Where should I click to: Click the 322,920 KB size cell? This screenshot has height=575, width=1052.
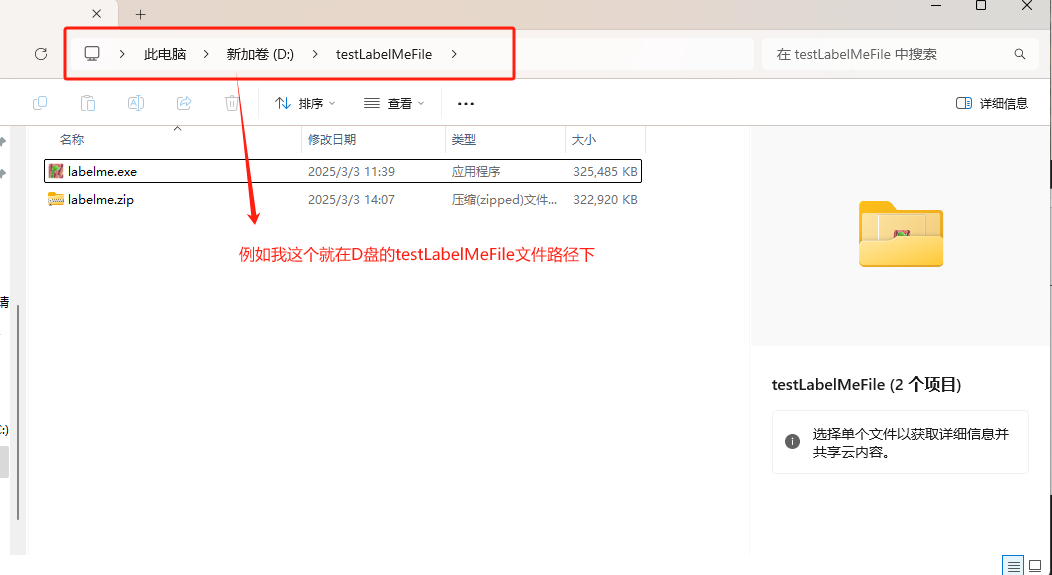tap(605, 200)
